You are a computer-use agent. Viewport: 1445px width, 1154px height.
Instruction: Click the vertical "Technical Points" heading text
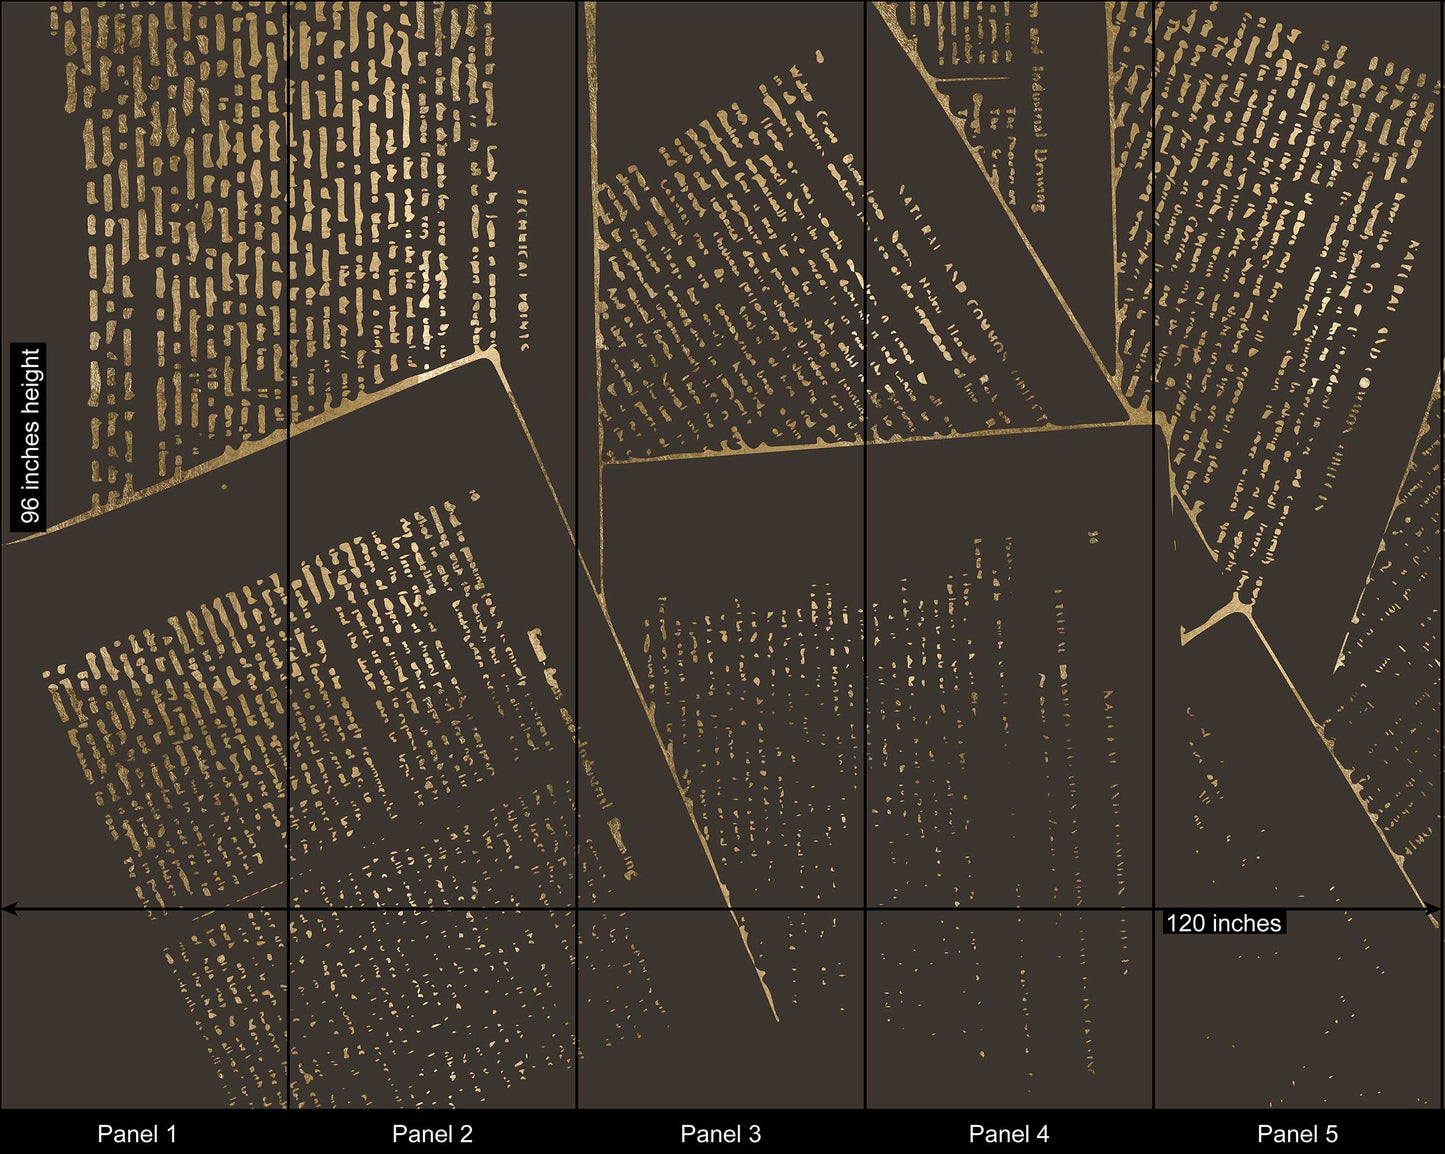click(x=521, y=268)
